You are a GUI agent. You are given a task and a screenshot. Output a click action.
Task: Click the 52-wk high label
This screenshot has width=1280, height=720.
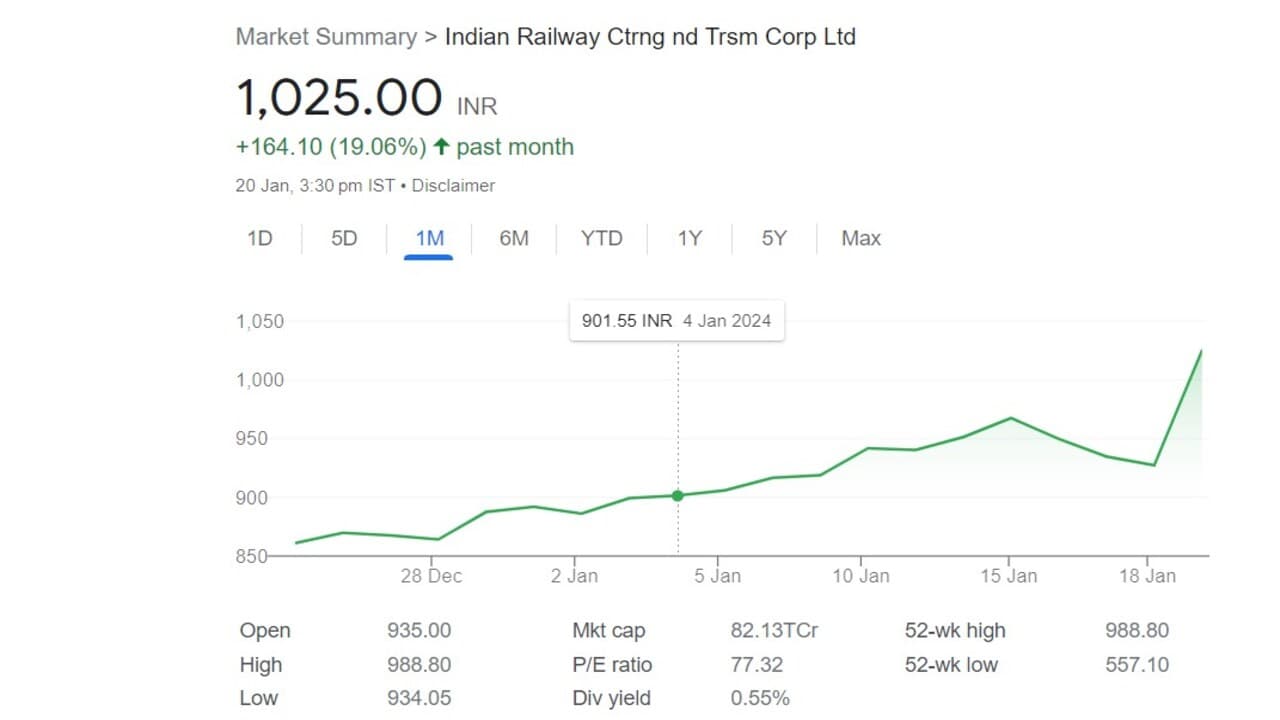(x=955, y=631)
